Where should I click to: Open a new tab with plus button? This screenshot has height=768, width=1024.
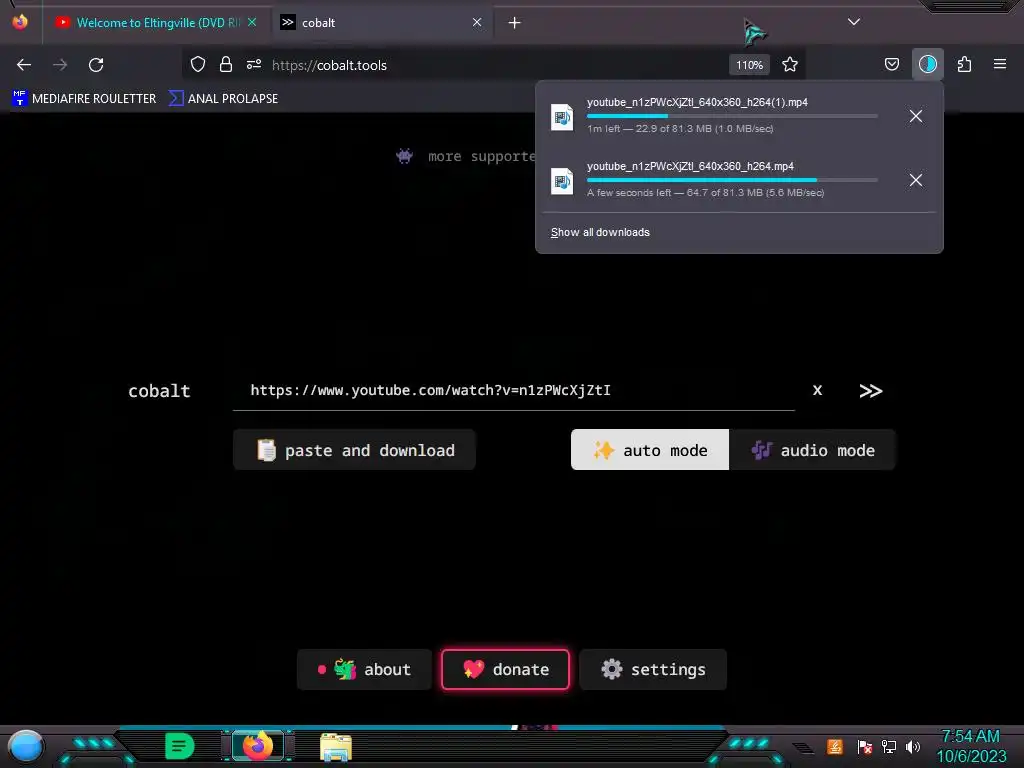pyautogui.click(x=515, y=23)
